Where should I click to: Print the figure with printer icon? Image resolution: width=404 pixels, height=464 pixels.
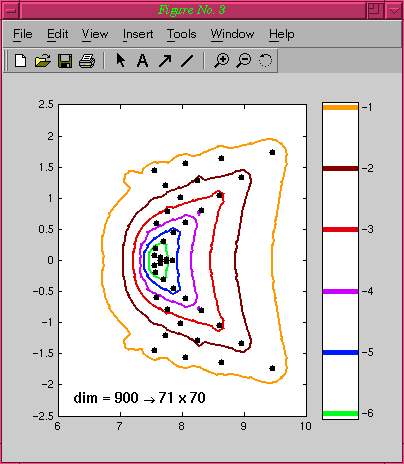point(87,61)
